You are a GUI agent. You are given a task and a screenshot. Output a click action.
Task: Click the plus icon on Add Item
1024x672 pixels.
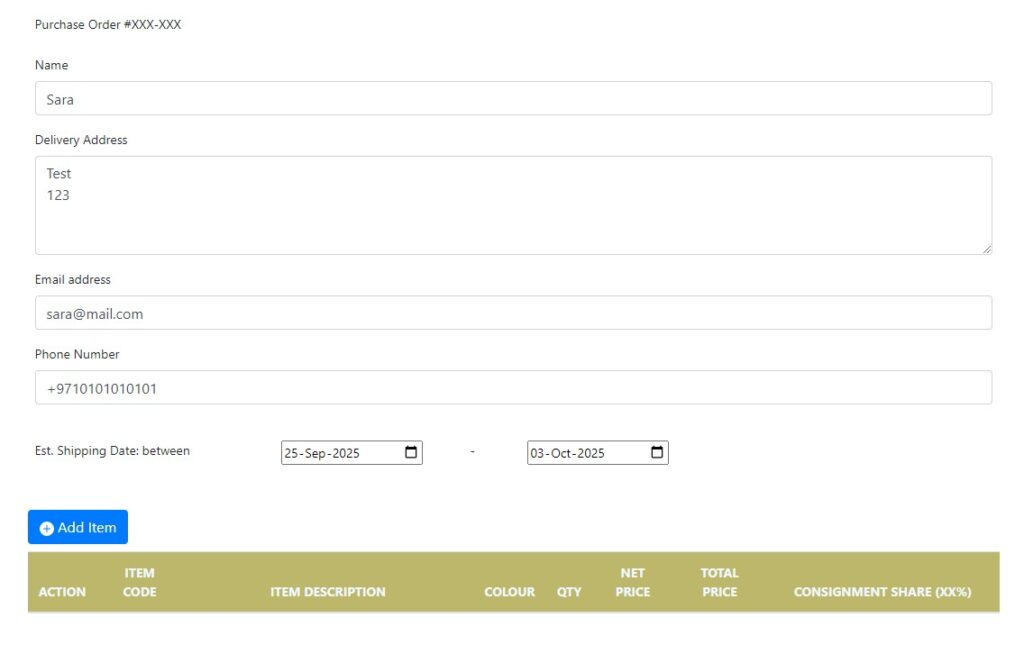(46, 528)
